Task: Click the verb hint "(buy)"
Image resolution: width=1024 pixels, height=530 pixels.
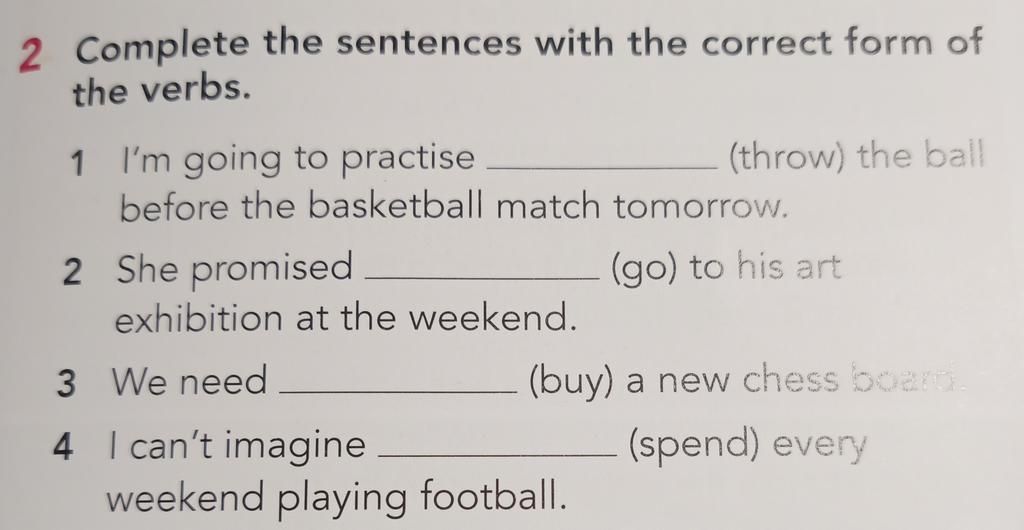Action: tap(571, 382)
